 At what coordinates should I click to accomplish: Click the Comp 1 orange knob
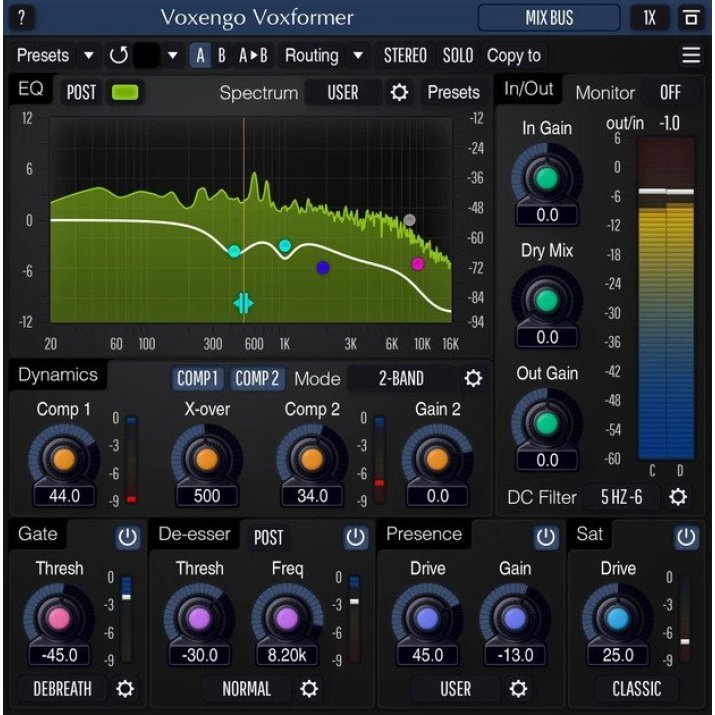pyautogui.click(x=64, y=459)
